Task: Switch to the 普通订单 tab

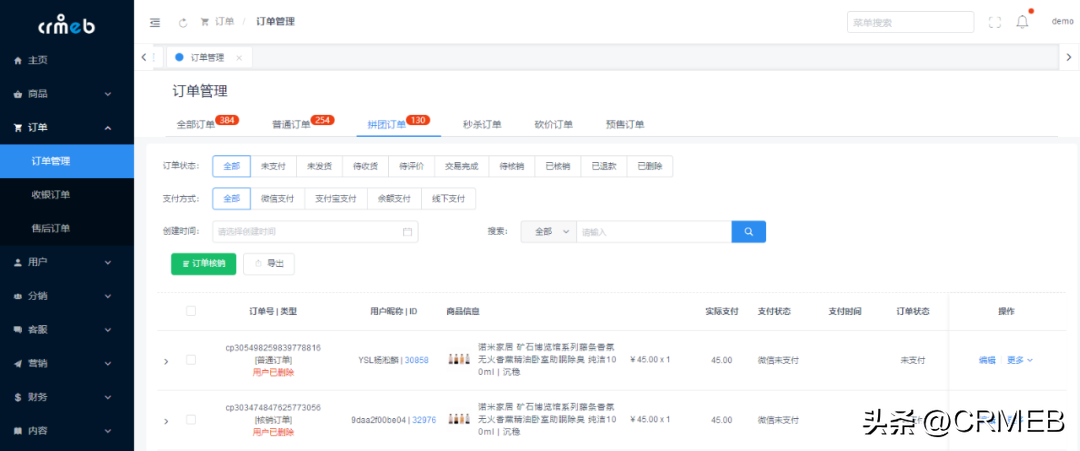Action: pyautogui.click(x=291, y=125)
